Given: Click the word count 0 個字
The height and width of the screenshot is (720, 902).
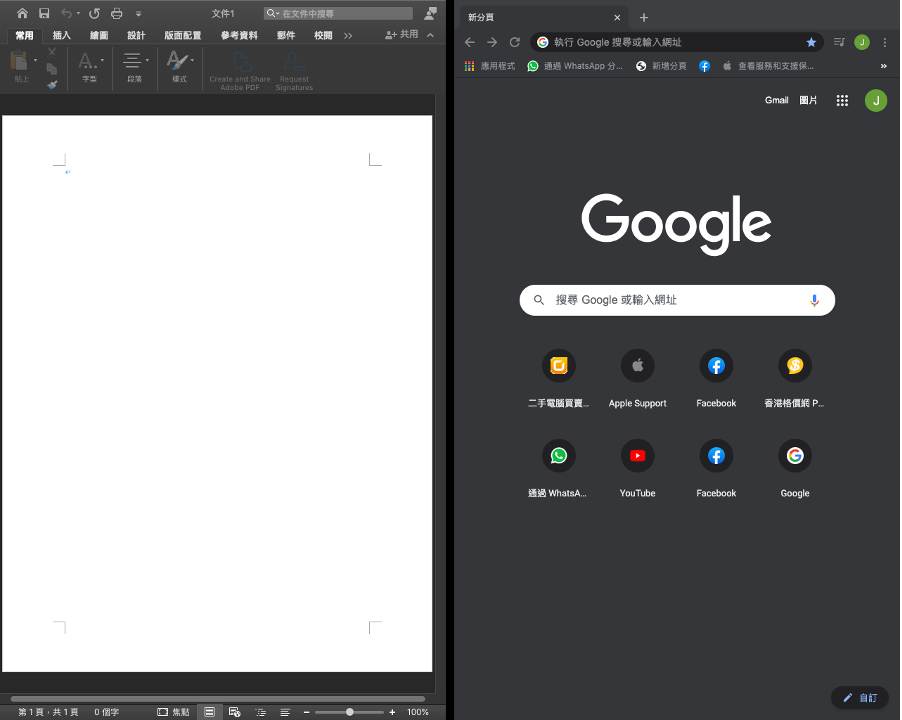Looking at the screenshot, I should pos(107,712).
